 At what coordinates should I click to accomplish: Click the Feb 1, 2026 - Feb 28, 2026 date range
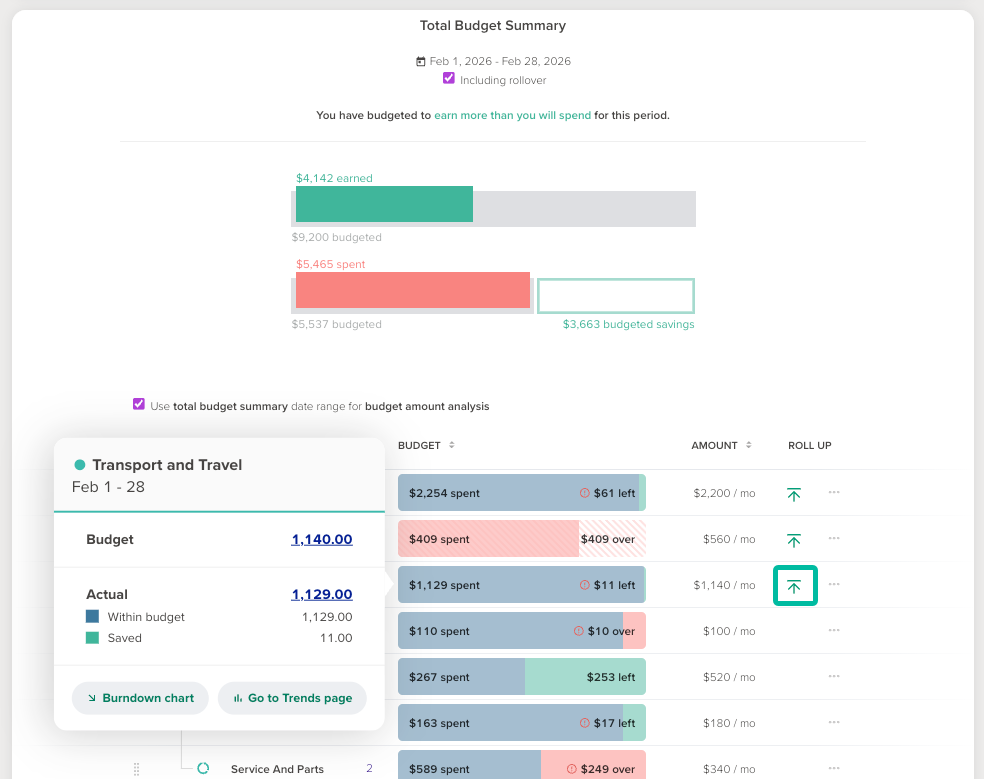click(x=500, y=61)
